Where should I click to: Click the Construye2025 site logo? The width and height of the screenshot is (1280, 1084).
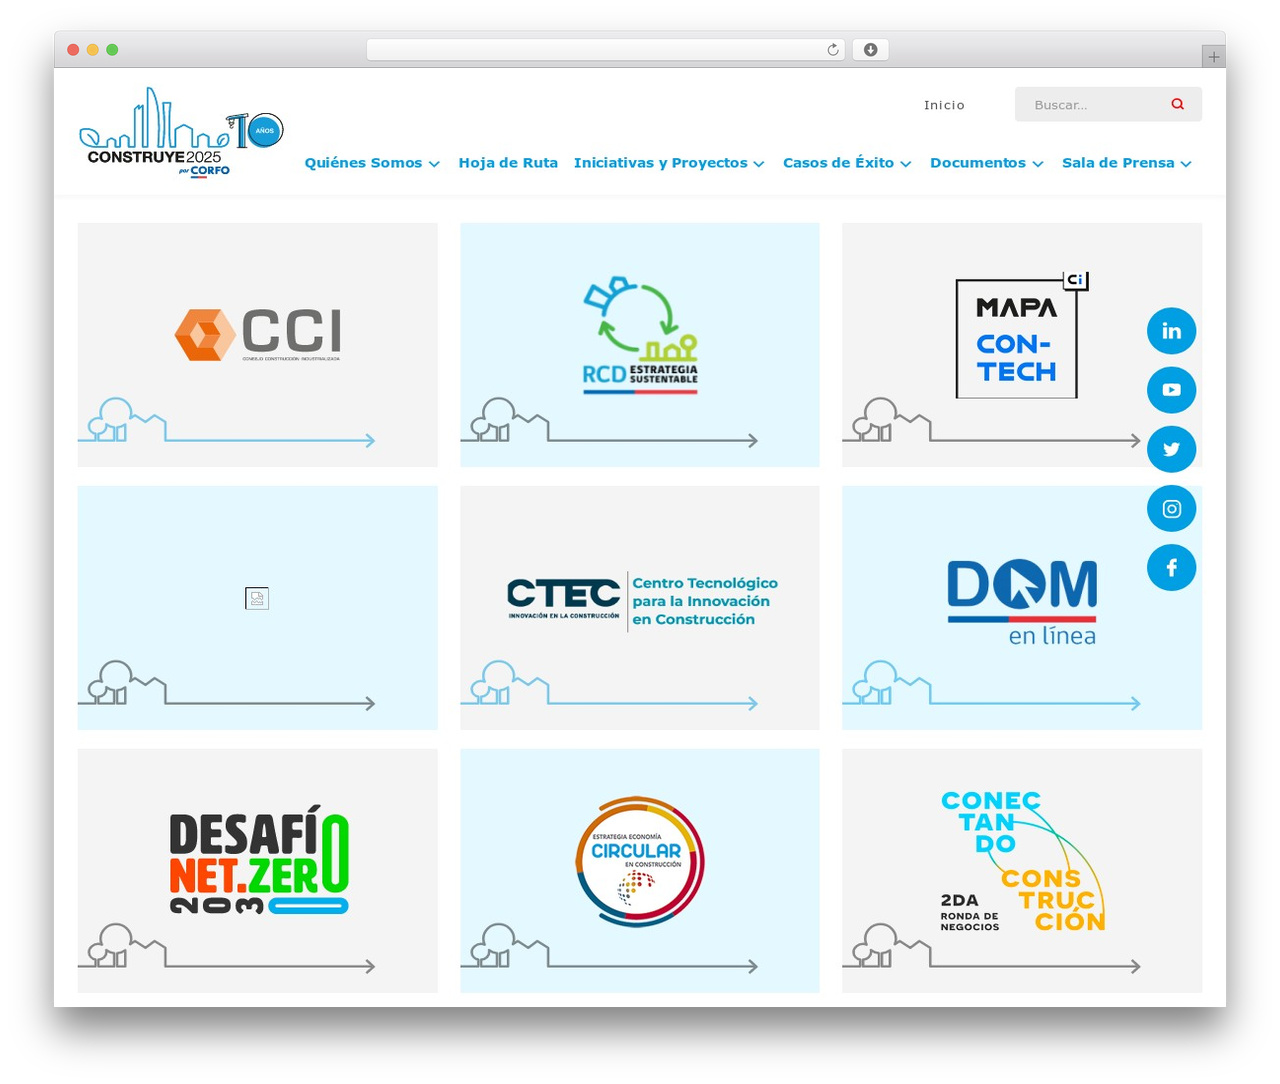[x=181, y=132]
